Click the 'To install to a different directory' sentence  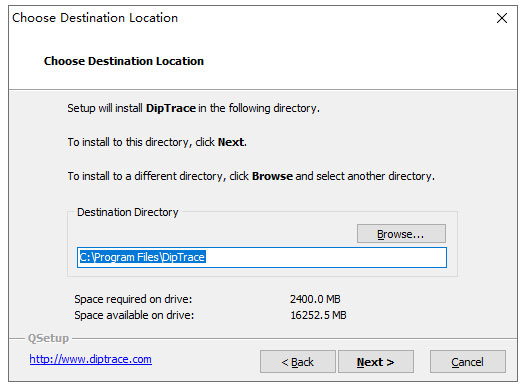pos(251,176)
